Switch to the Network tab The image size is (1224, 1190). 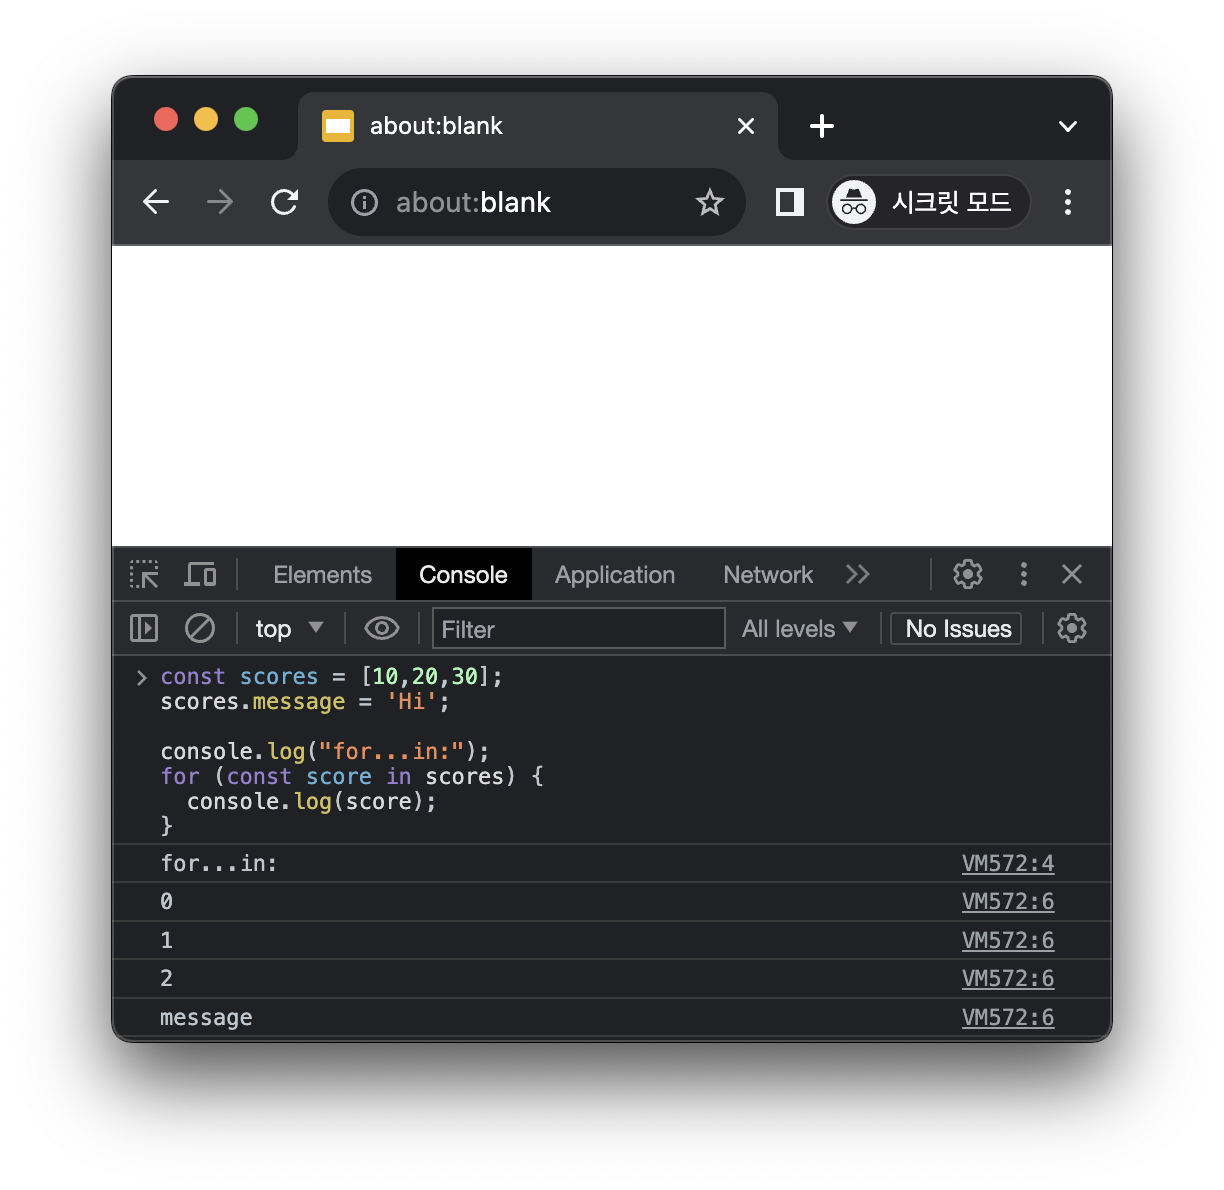coord(768,575)
